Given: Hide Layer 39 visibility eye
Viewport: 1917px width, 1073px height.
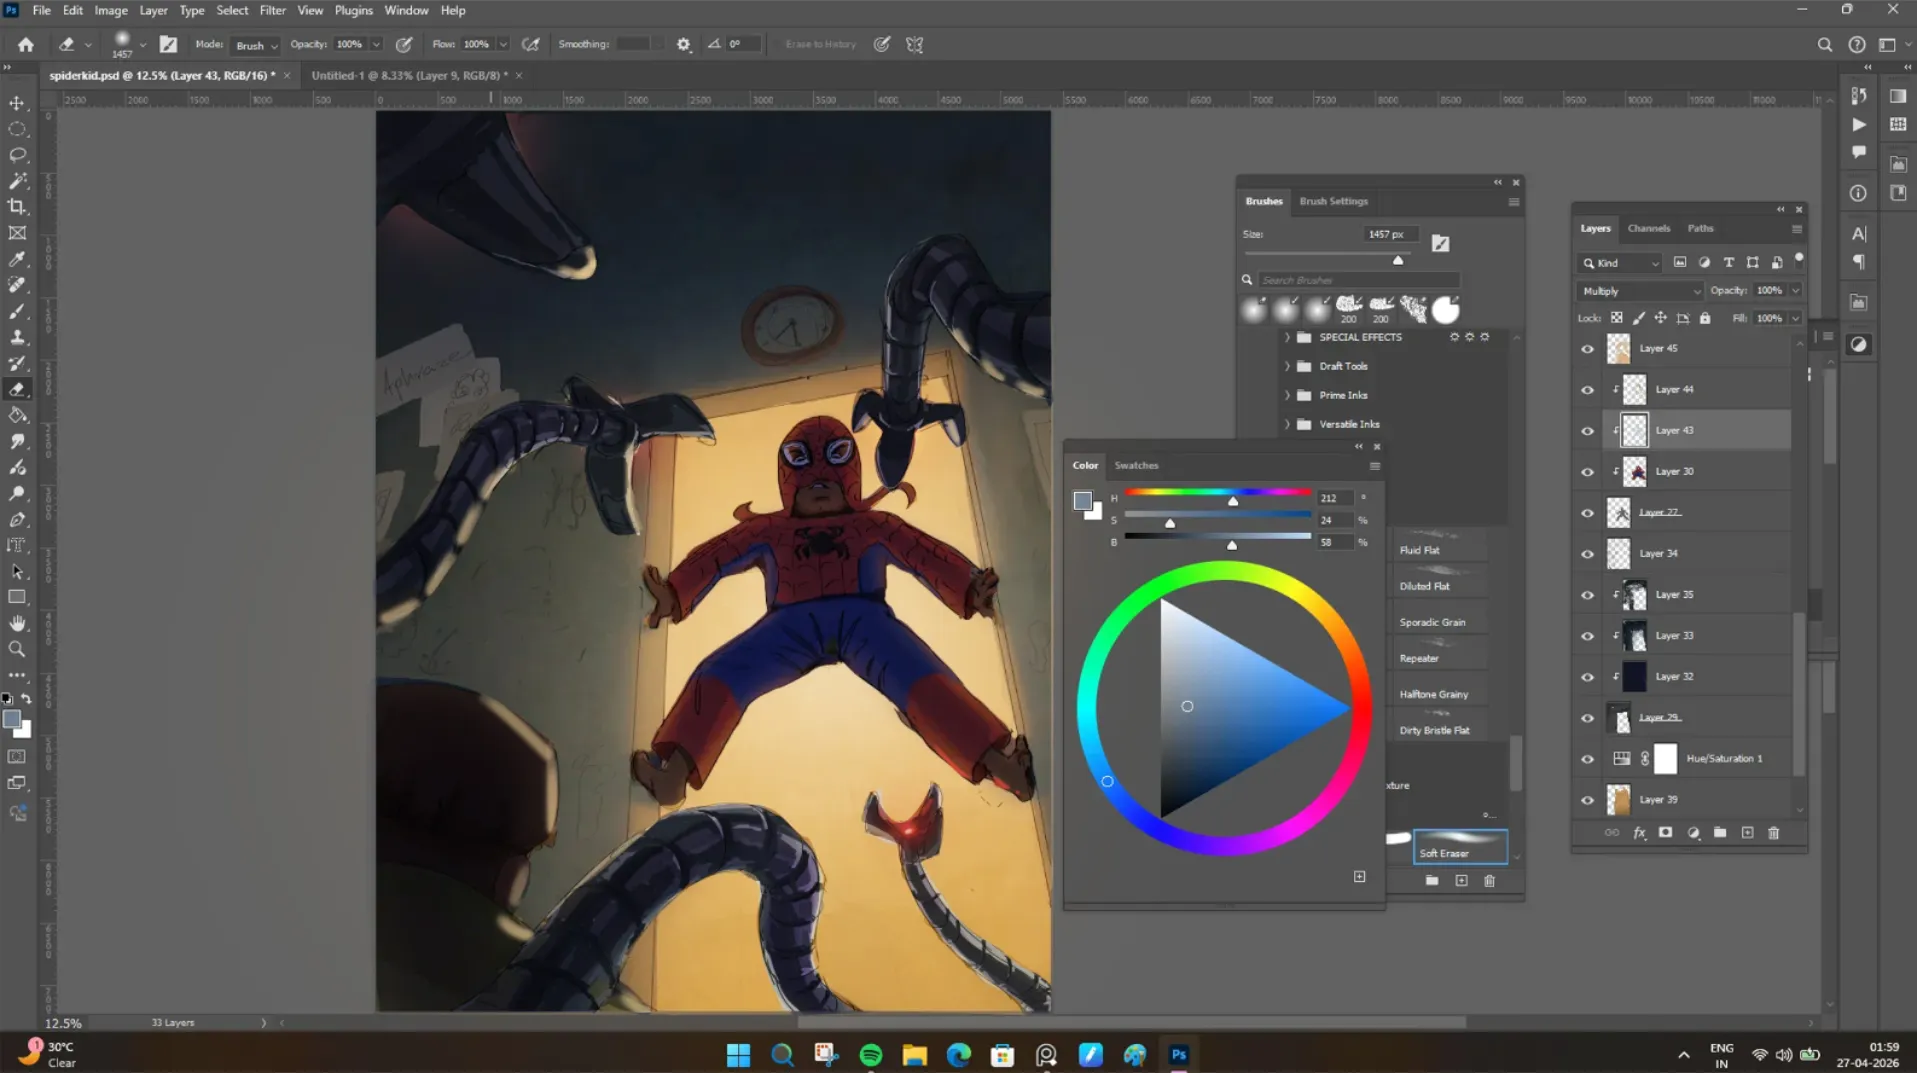Looking at the screenshot, I should tap(1587, 800).
